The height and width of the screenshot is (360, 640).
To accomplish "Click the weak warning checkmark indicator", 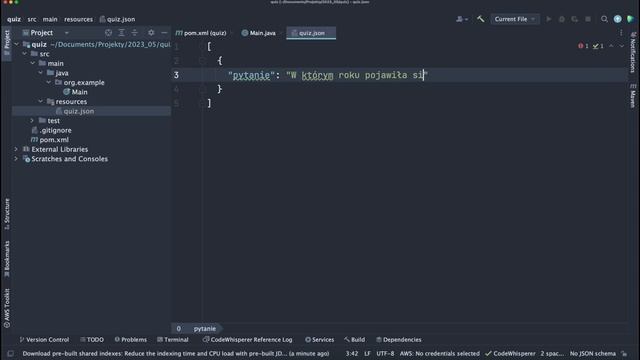I will (x=598, y=46).
